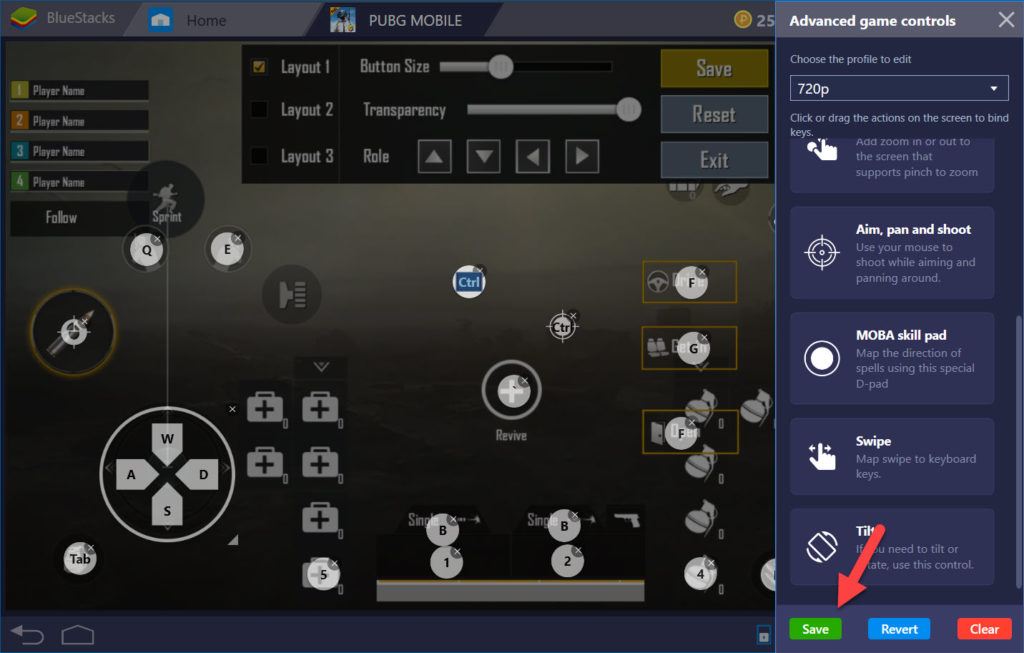Click the Reset button in the layout editor
The height and width of the screenshot is (653, 1024).
click(x=714, y=114)
